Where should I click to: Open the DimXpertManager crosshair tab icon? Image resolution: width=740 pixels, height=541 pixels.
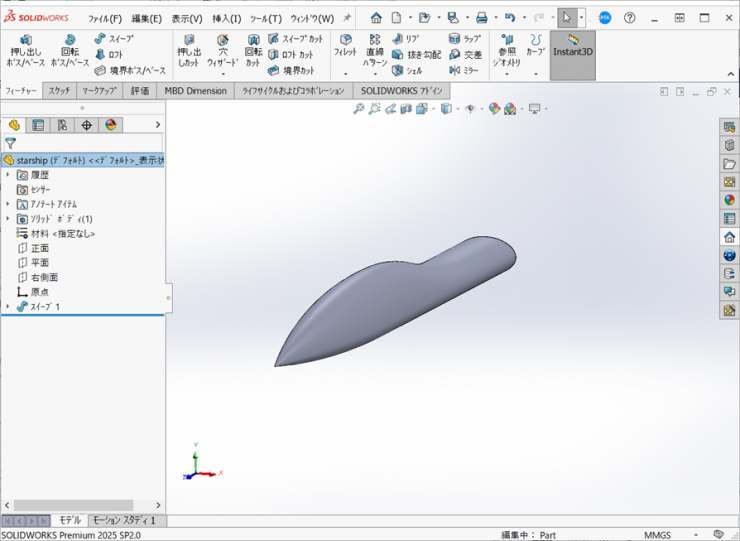(x=86, y=125)
